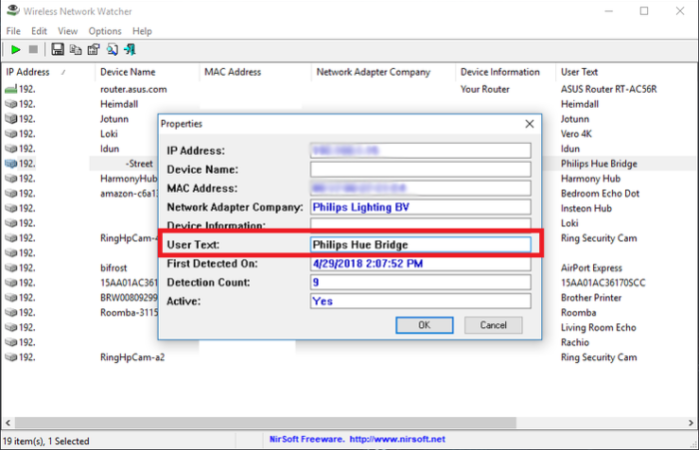Click the horizontal scrollbar left arrow
699x450 pixels.
pos(8,422)
